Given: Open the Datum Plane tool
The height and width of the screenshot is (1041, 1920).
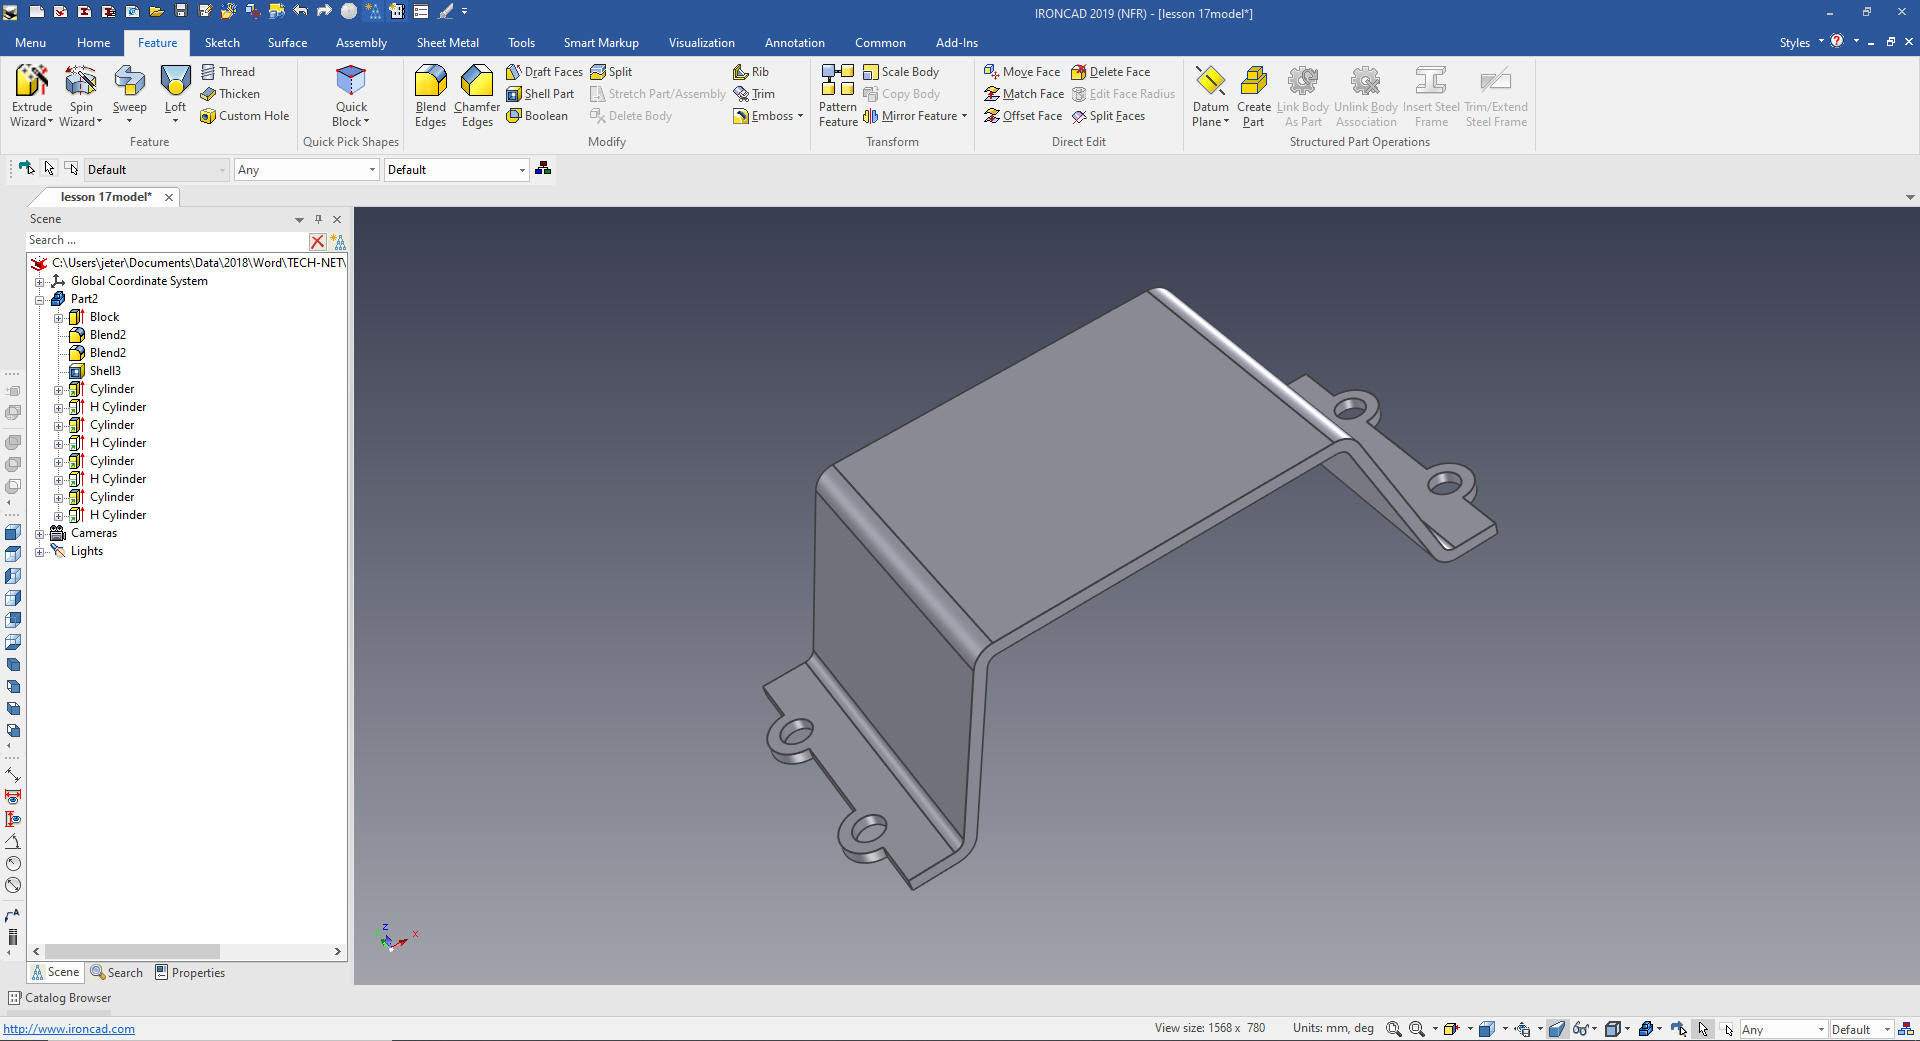Looking at the screenshot, I should [x=1210, y=96].
